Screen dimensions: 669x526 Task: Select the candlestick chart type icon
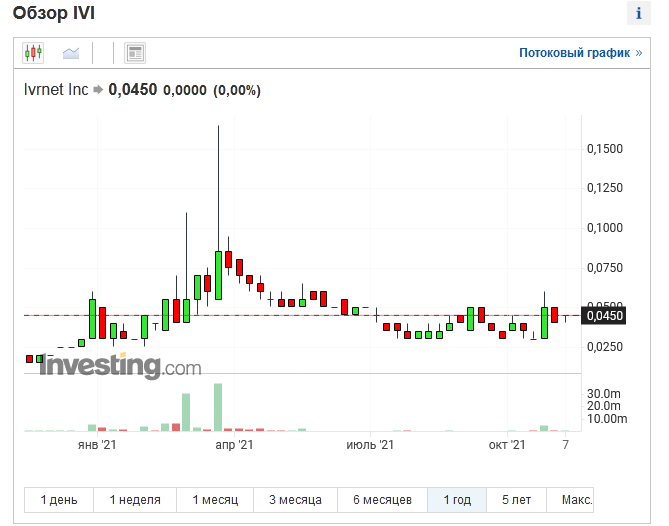pos(33,53)
